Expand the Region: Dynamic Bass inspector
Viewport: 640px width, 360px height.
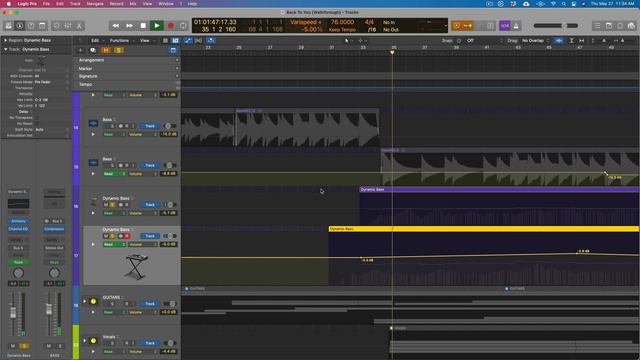[6, 40]
